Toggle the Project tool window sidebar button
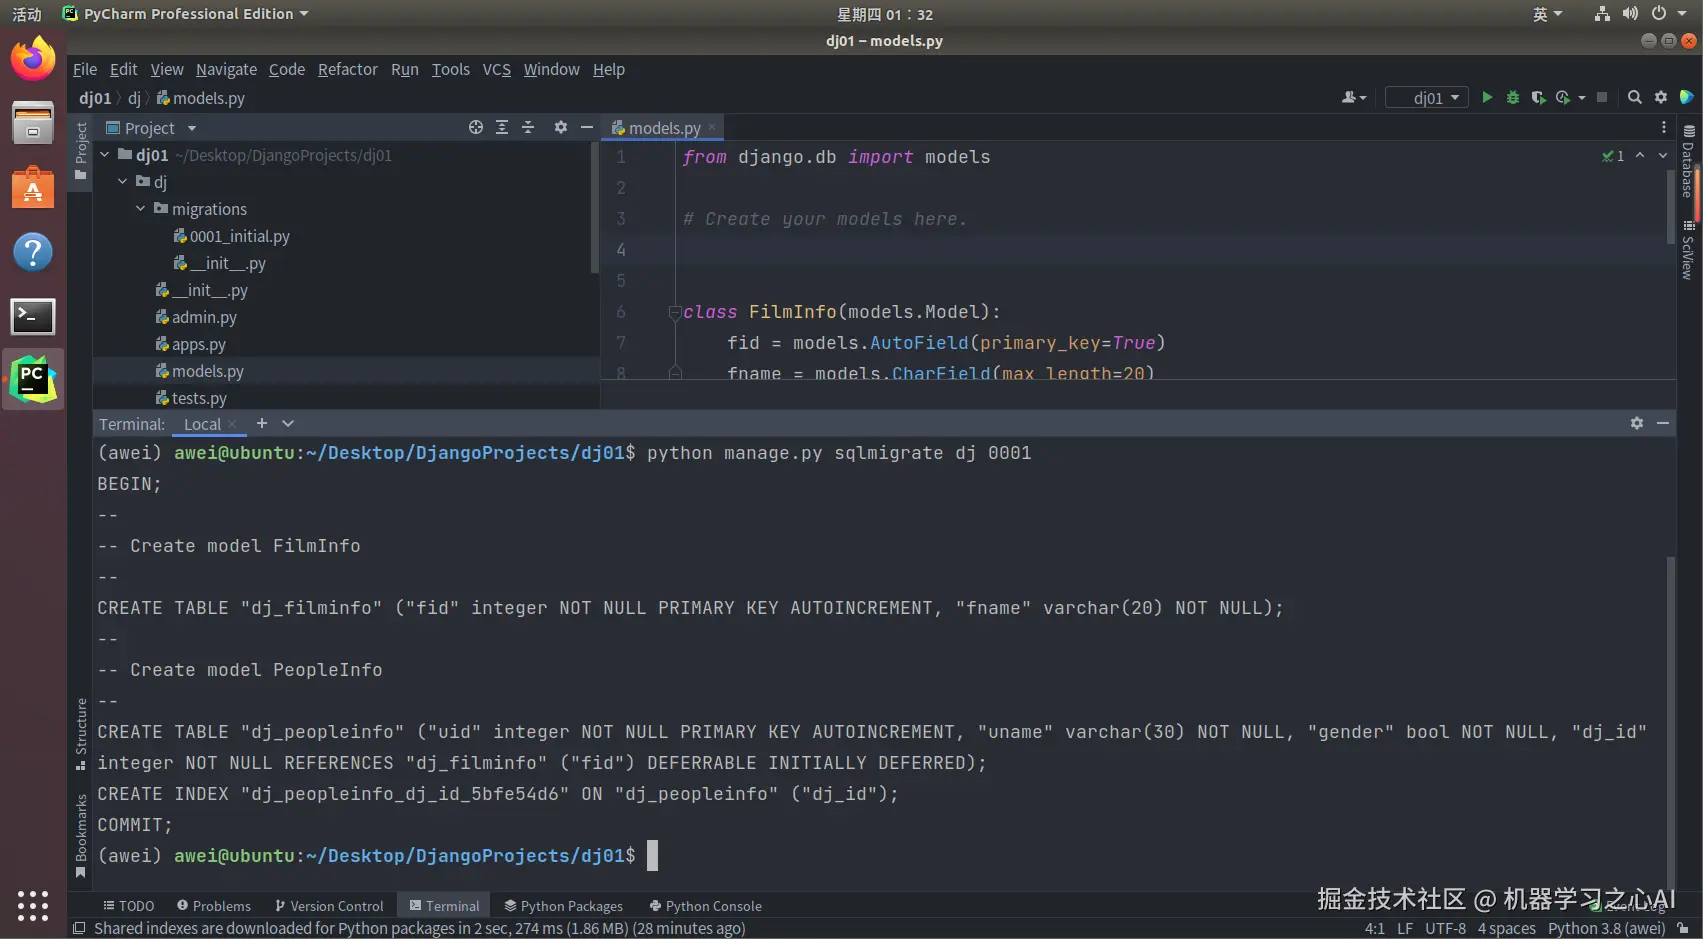The image size is (1703, 939). pos(82,150)
